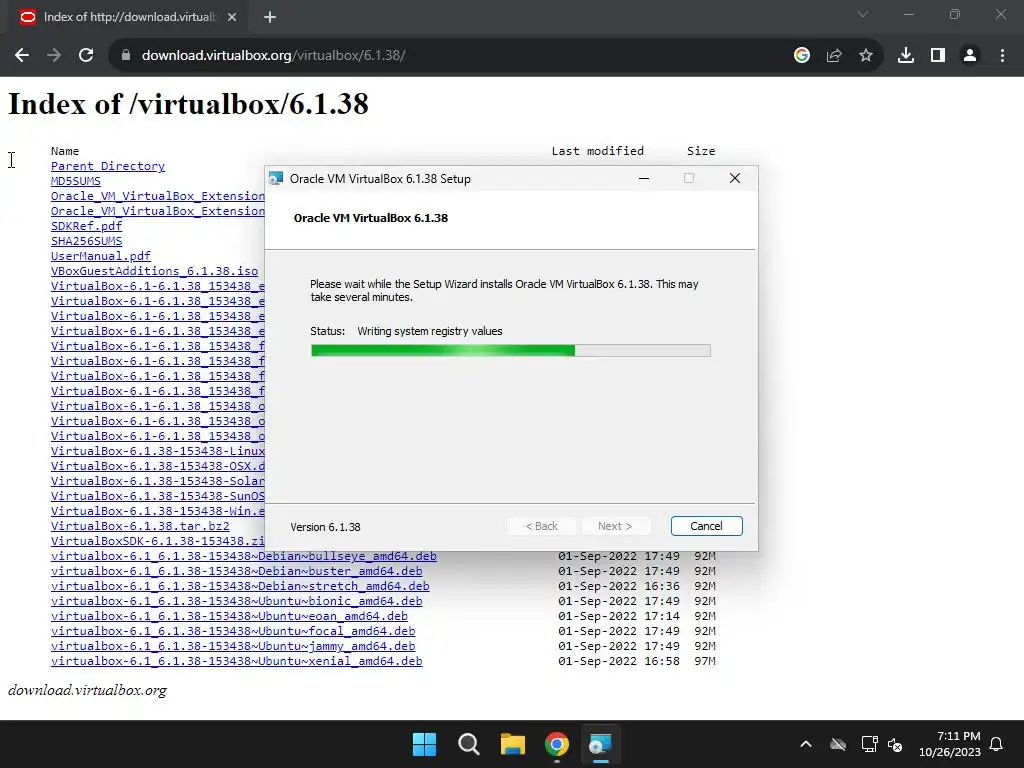Open the Chrome three-dot menu

click(x=1002, y=56)
